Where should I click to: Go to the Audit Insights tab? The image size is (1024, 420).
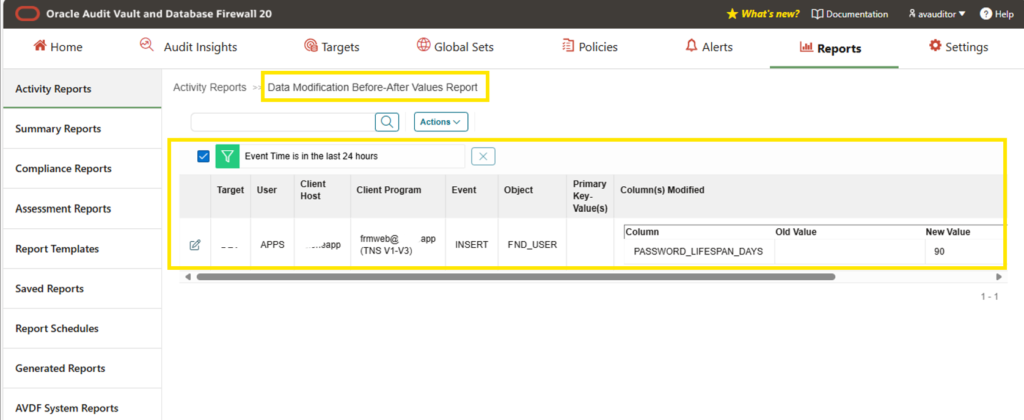click(x=189, y=47)
